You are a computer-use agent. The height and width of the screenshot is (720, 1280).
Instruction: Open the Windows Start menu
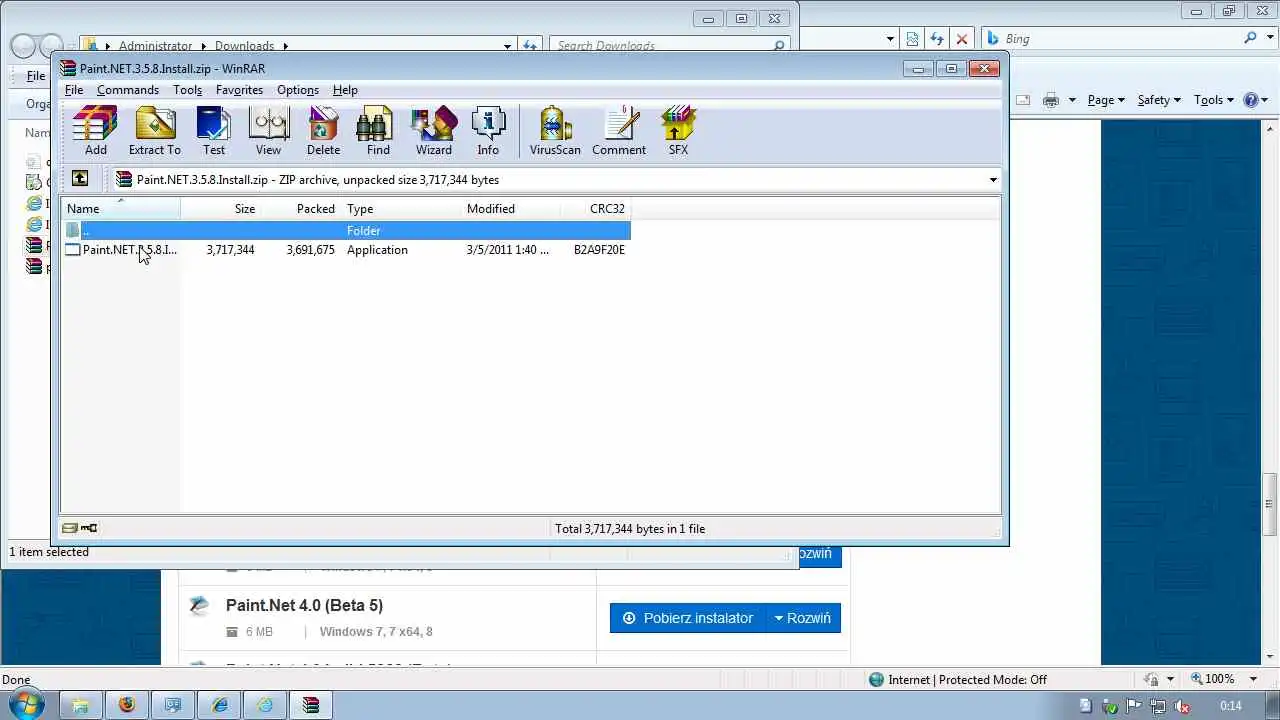click(x=25, y=704)
